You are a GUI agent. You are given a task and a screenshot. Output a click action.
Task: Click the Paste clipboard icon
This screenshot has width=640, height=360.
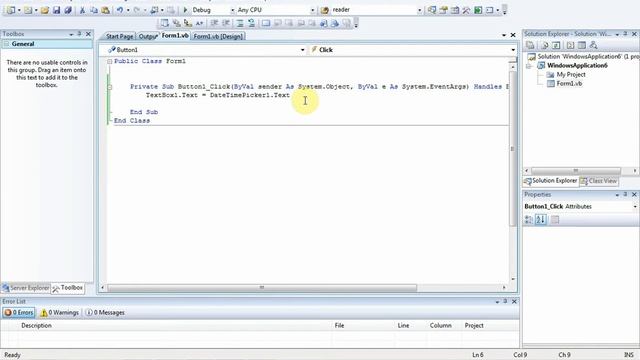point(105,10)
